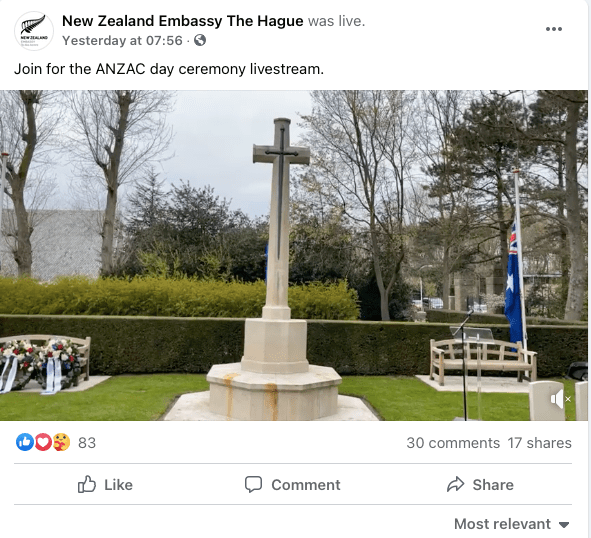The width and height of the screenshot is (591, 538).
Task: Open the New Zealand Embassy The Hague page
Action: coord(182,21)
